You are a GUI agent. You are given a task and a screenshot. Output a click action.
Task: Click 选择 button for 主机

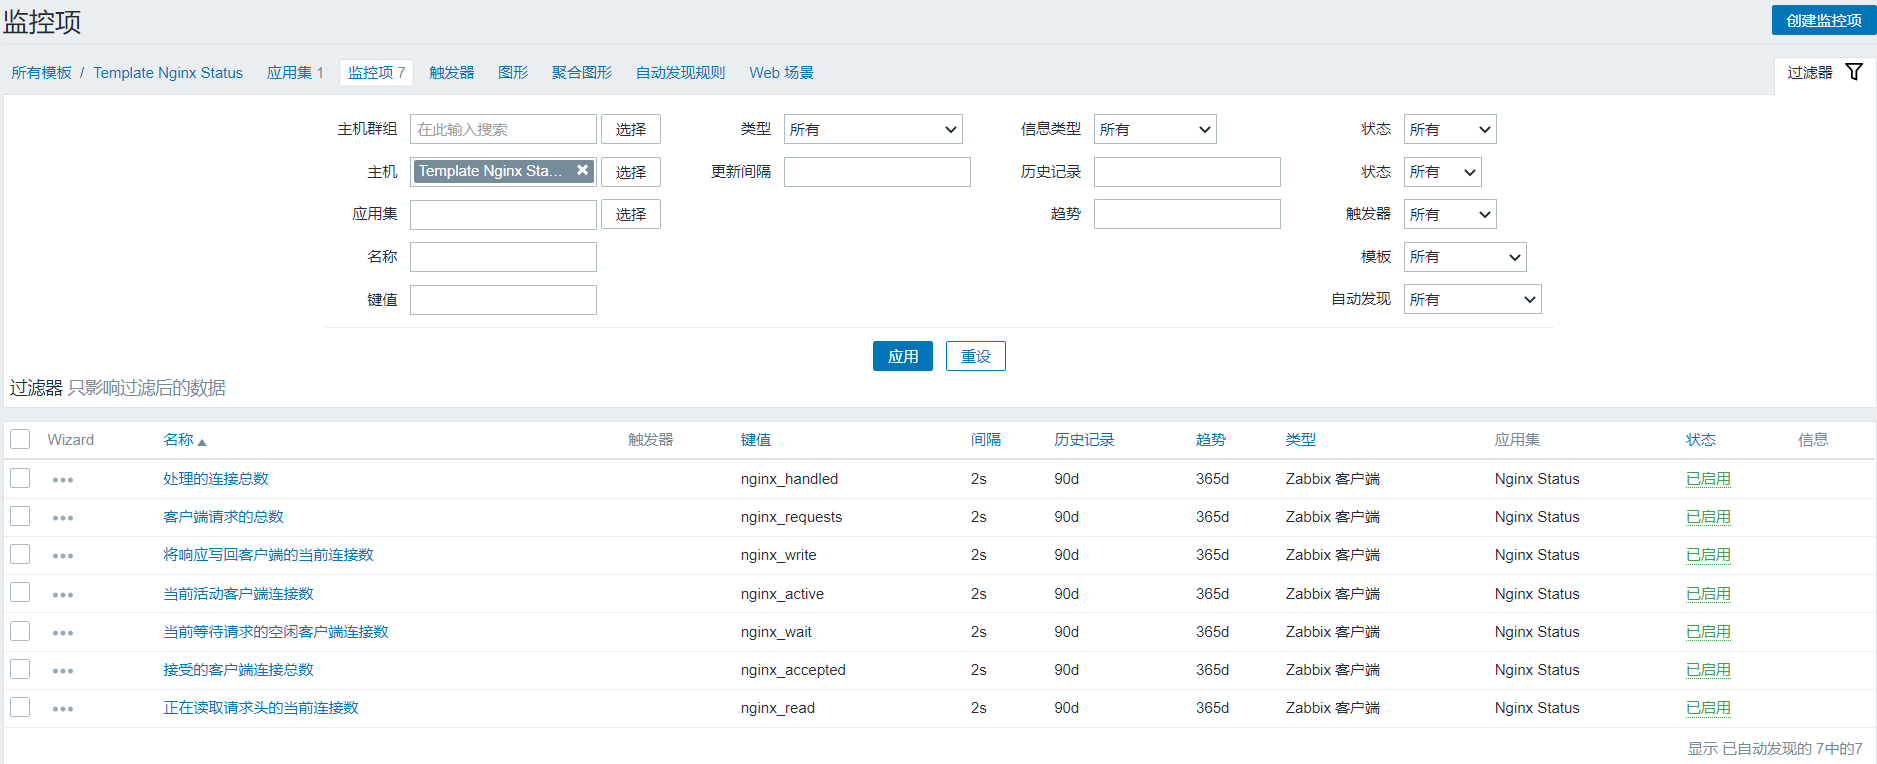631,172
